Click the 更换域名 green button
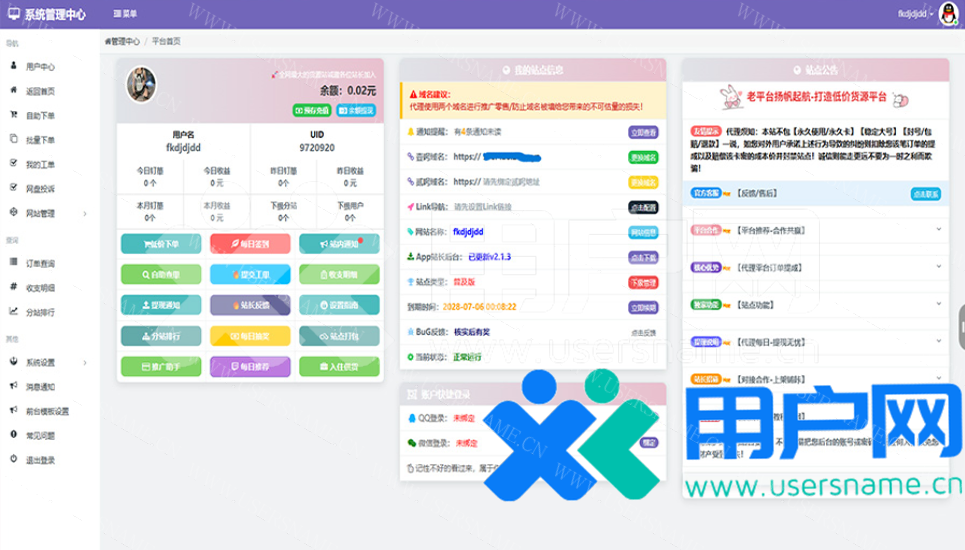Image resolution: width=965 pixels, height=550 pixels. point(642,157)
